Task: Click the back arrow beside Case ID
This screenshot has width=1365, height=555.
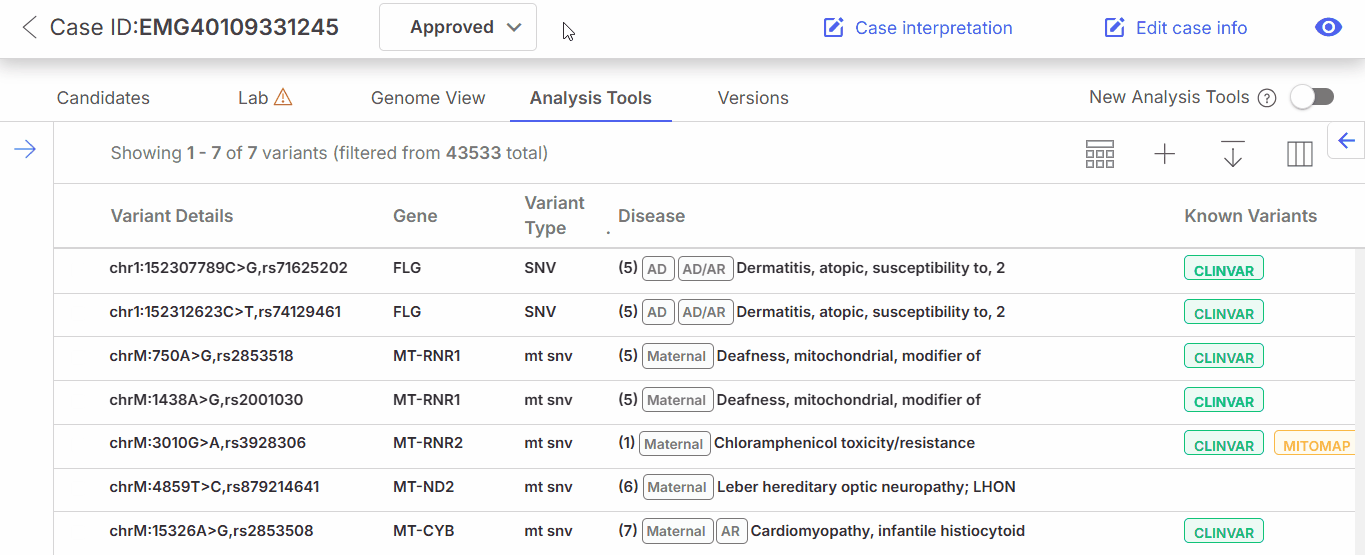Action: (30, 28)
